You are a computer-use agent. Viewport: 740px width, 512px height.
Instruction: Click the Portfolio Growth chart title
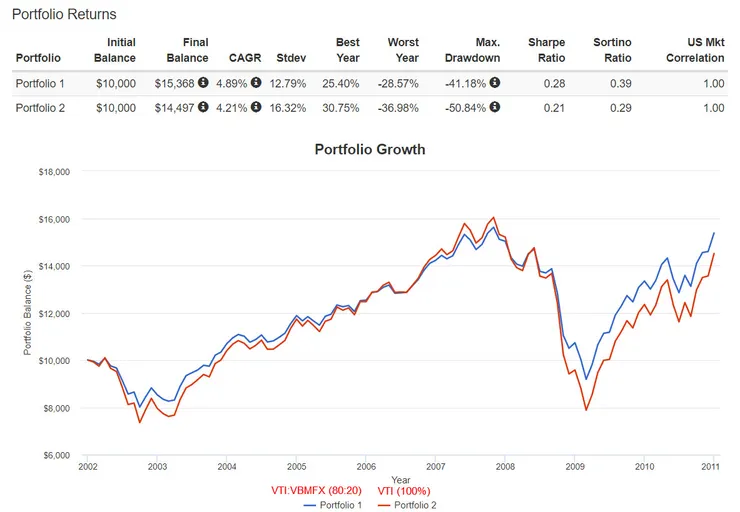coord(370,150)
